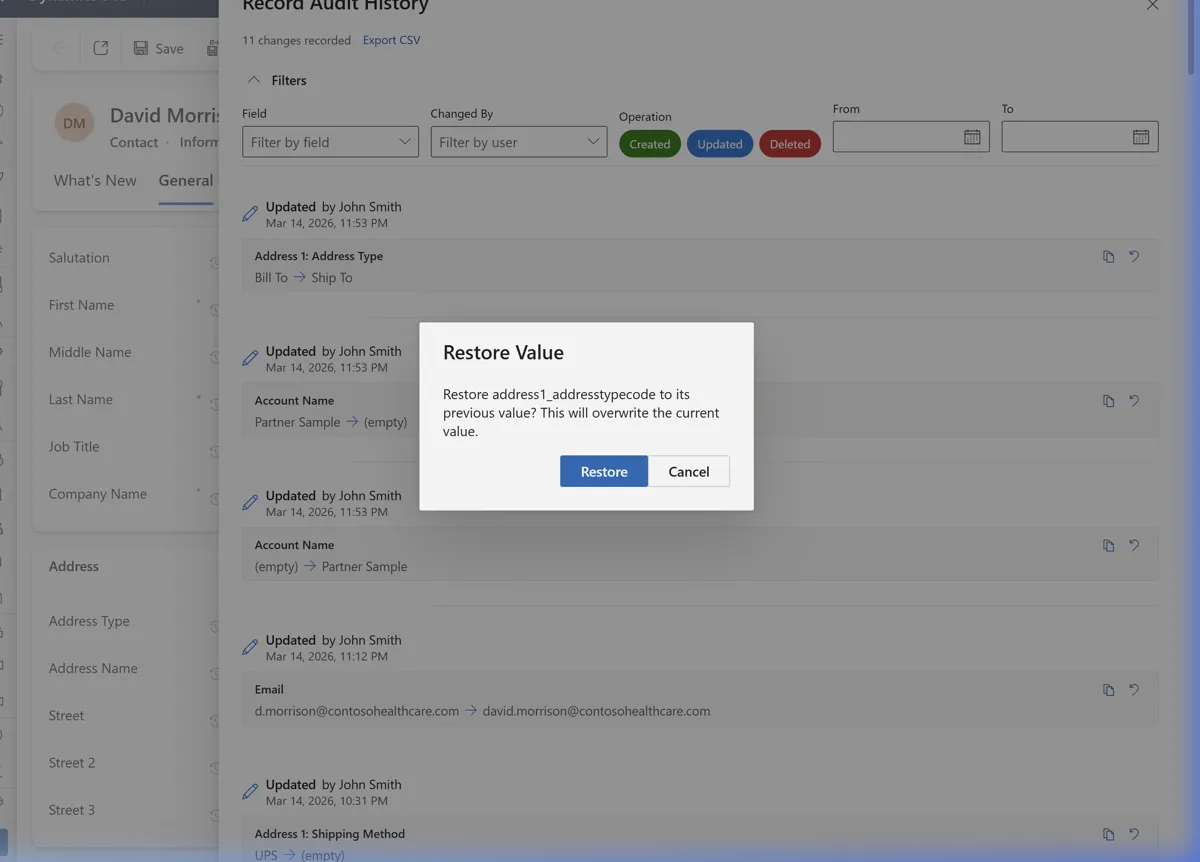This screenshot has height=862, width=1200.
Task: Confirm with the Restore button
Action: tap(603, 471)
